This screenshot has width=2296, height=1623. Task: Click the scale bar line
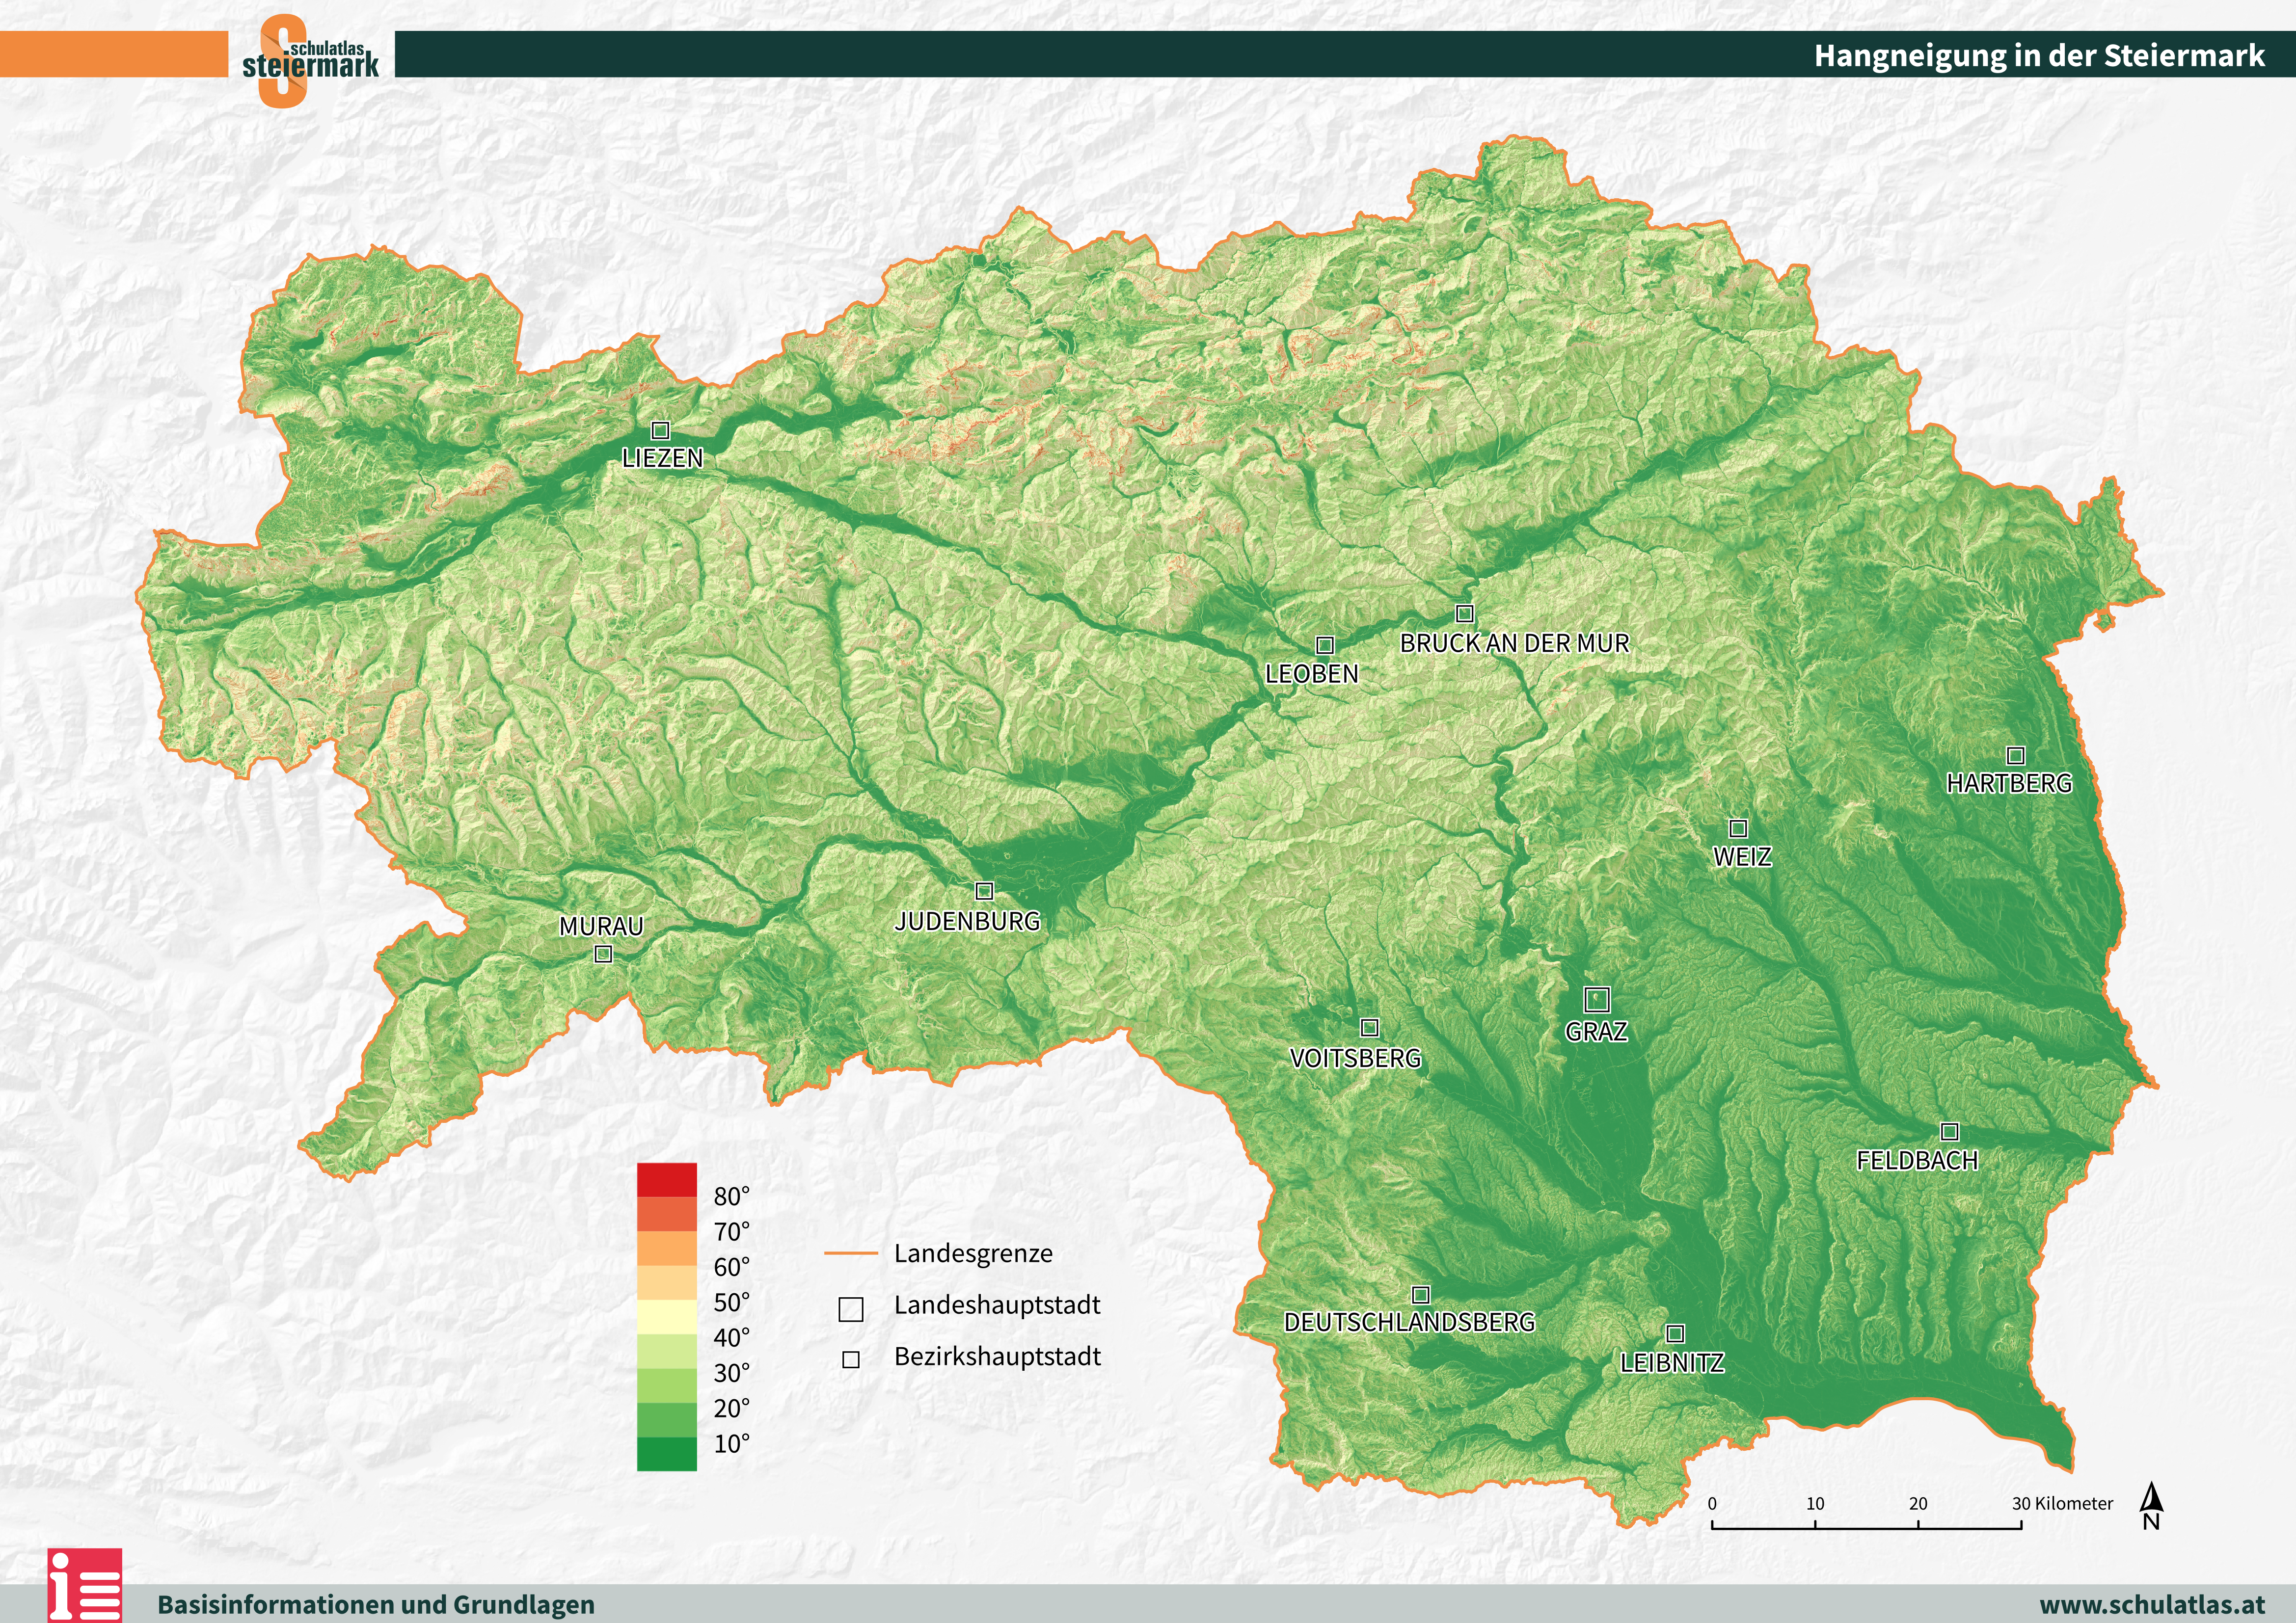1866,1525
